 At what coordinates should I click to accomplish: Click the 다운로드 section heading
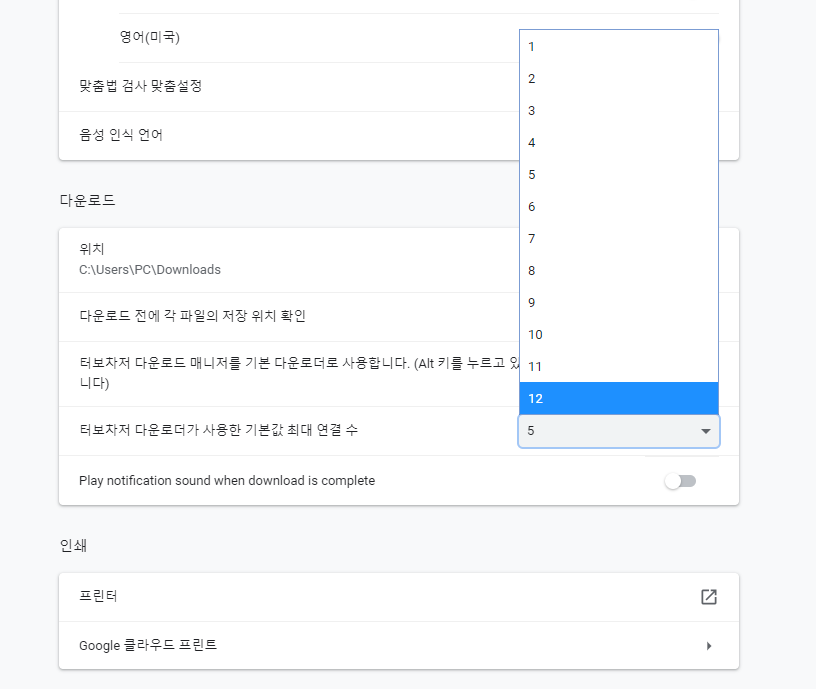coord(87,200)
